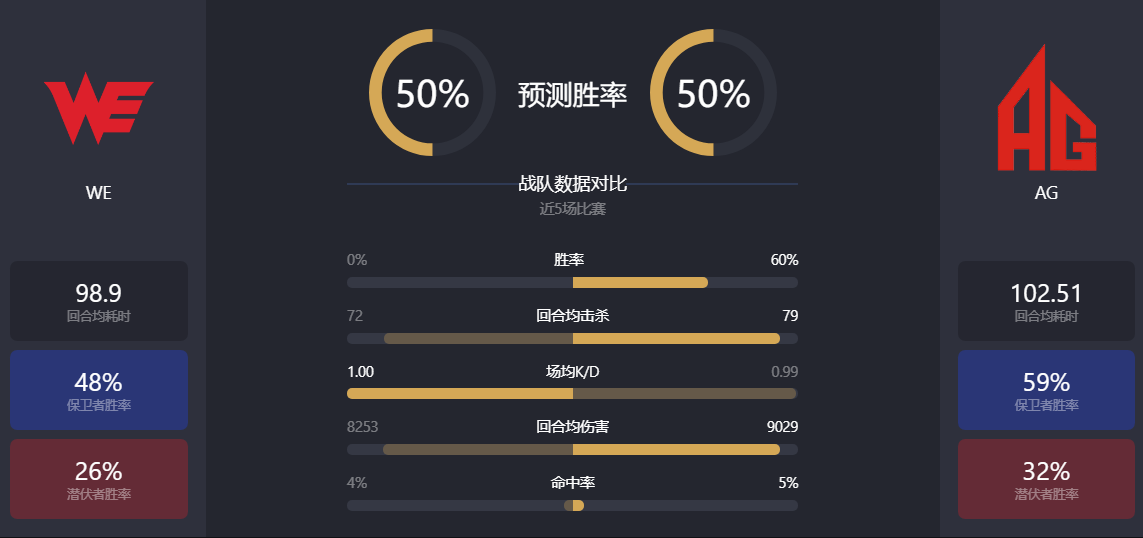This screenshot has width=1143, height=538.
Task: Click the 回合均击杀 comparison bar
Action: (572, 338)
